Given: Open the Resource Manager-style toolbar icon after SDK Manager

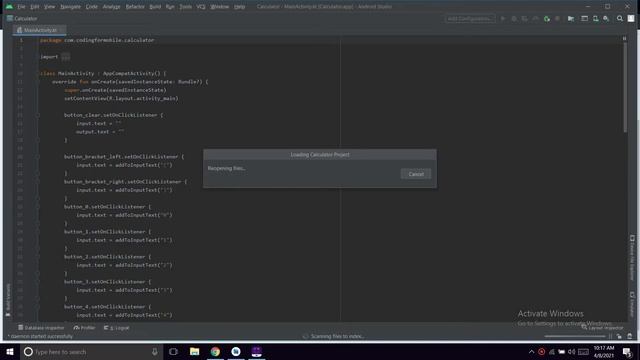Looking at the screenshot, I should coord(606,19).
